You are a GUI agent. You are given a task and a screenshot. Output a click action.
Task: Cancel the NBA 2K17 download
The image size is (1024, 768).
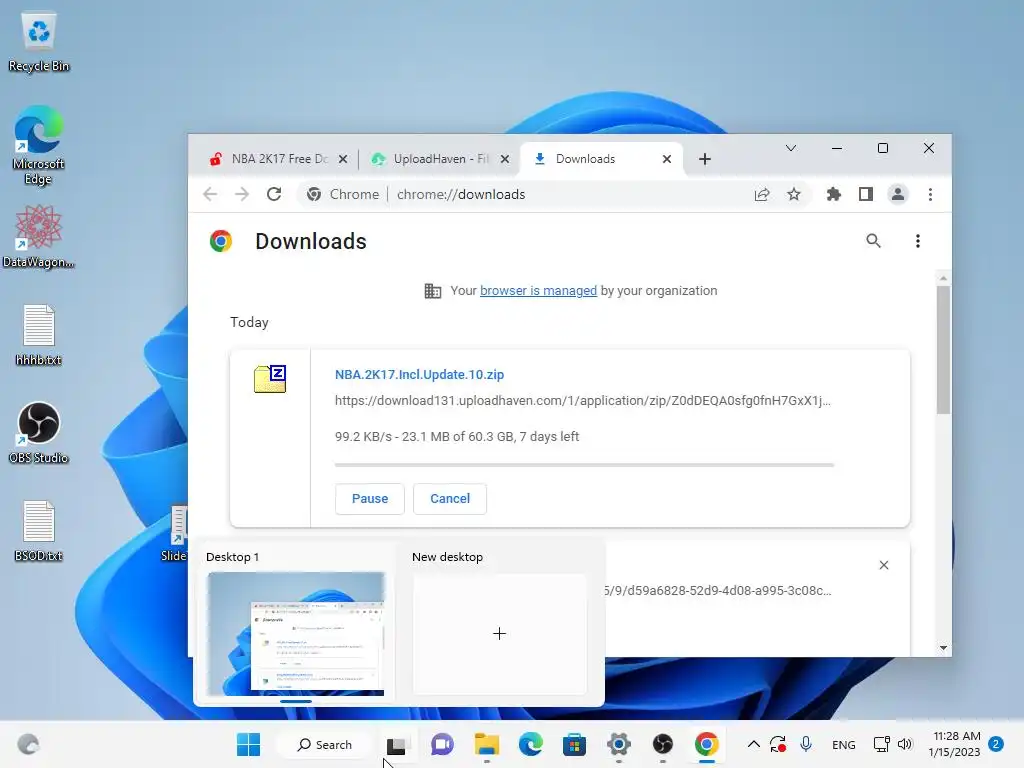click(x=450, y=498)
